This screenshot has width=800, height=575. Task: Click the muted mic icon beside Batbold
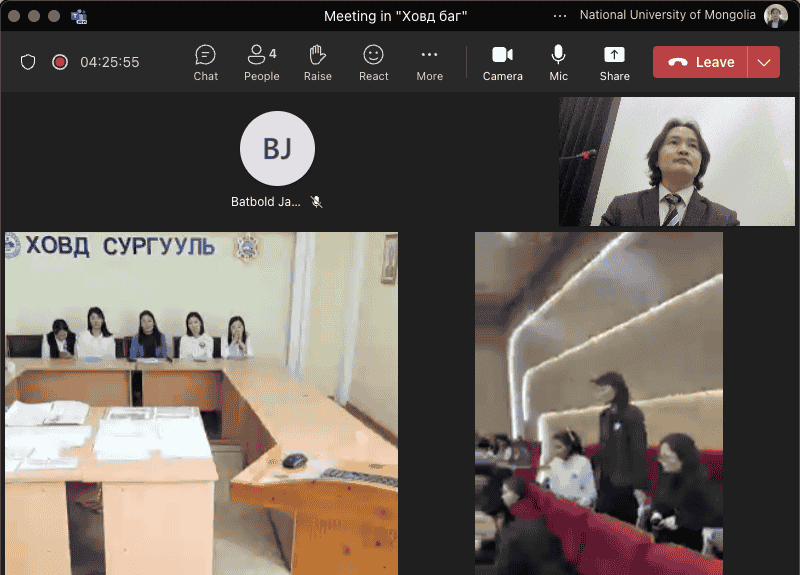coord(316,202)
